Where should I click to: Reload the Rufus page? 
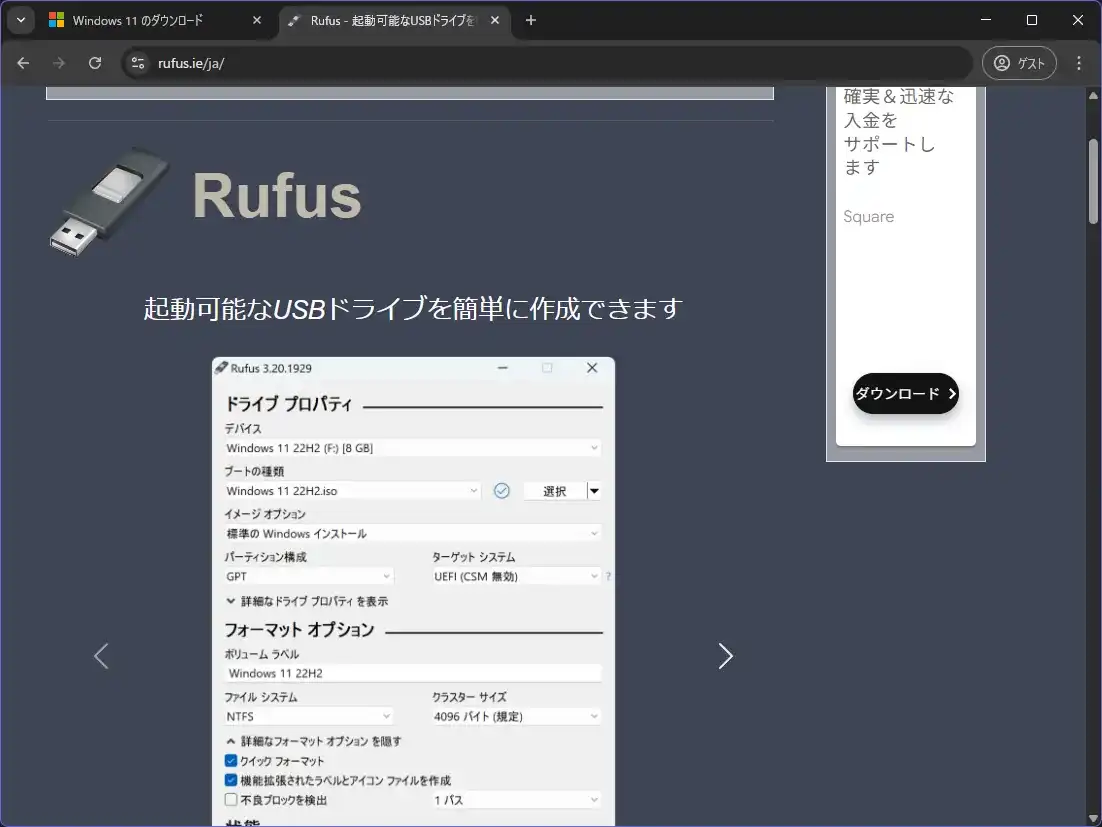coord(95,63)
